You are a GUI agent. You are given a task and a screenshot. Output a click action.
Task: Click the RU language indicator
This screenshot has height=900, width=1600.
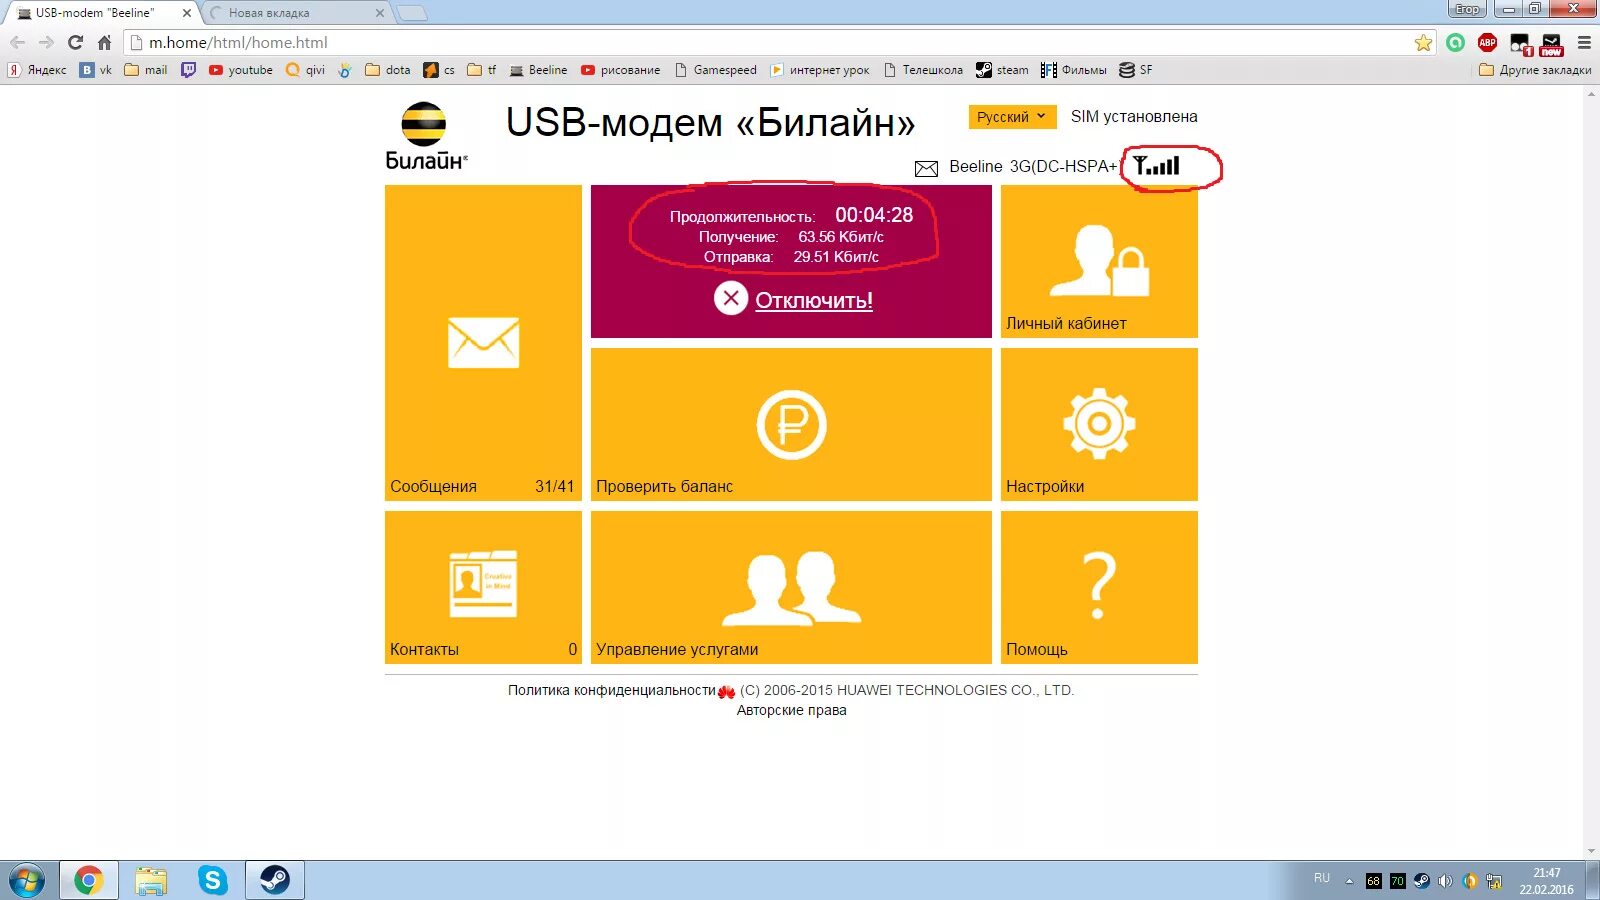tap(1322, 878)
